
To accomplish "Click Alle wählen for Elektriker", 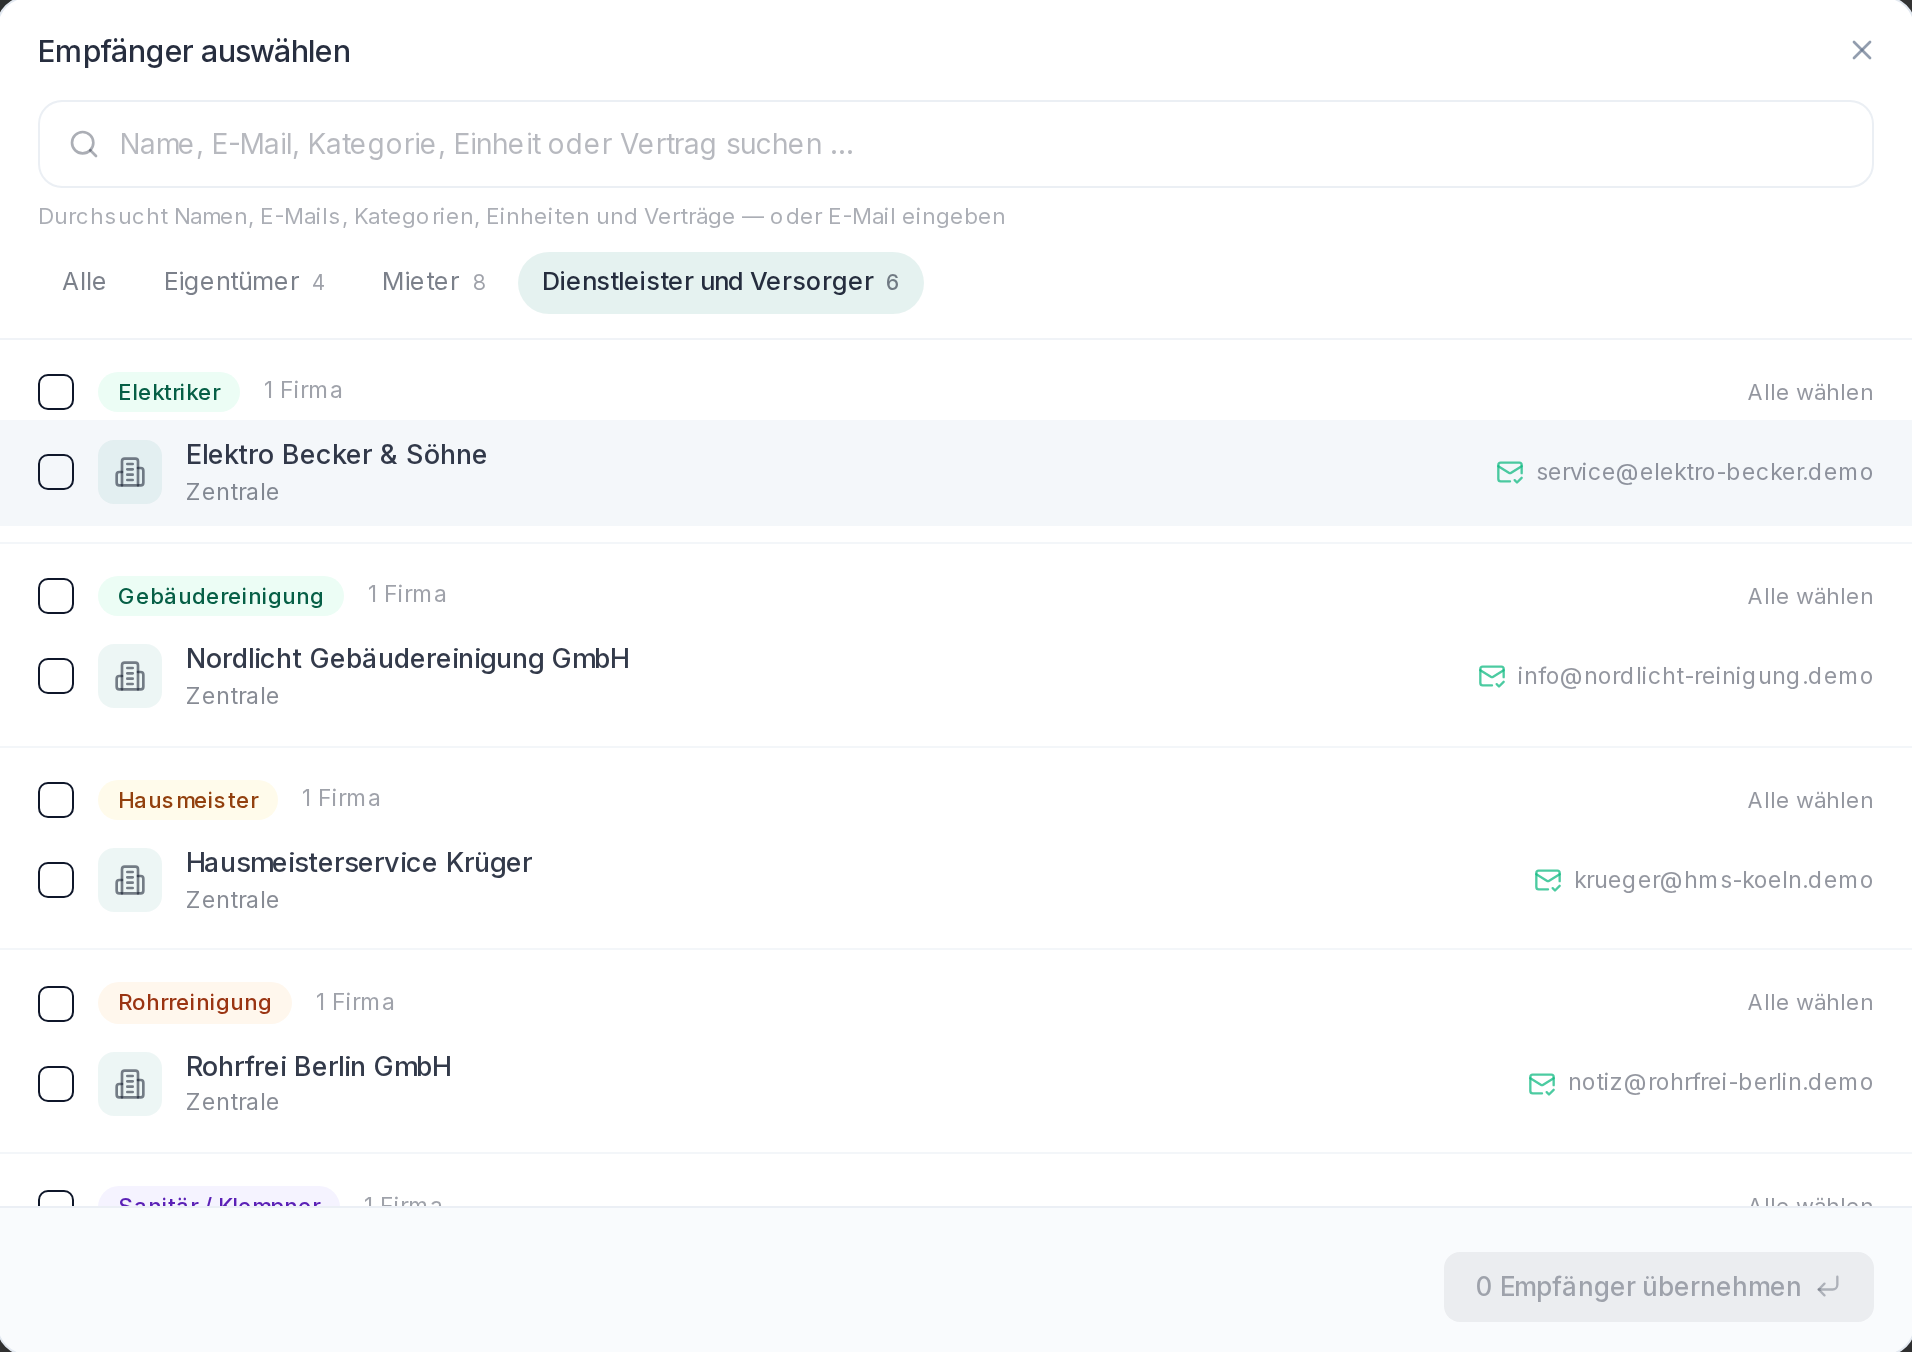I will (x=1810, y=392).
